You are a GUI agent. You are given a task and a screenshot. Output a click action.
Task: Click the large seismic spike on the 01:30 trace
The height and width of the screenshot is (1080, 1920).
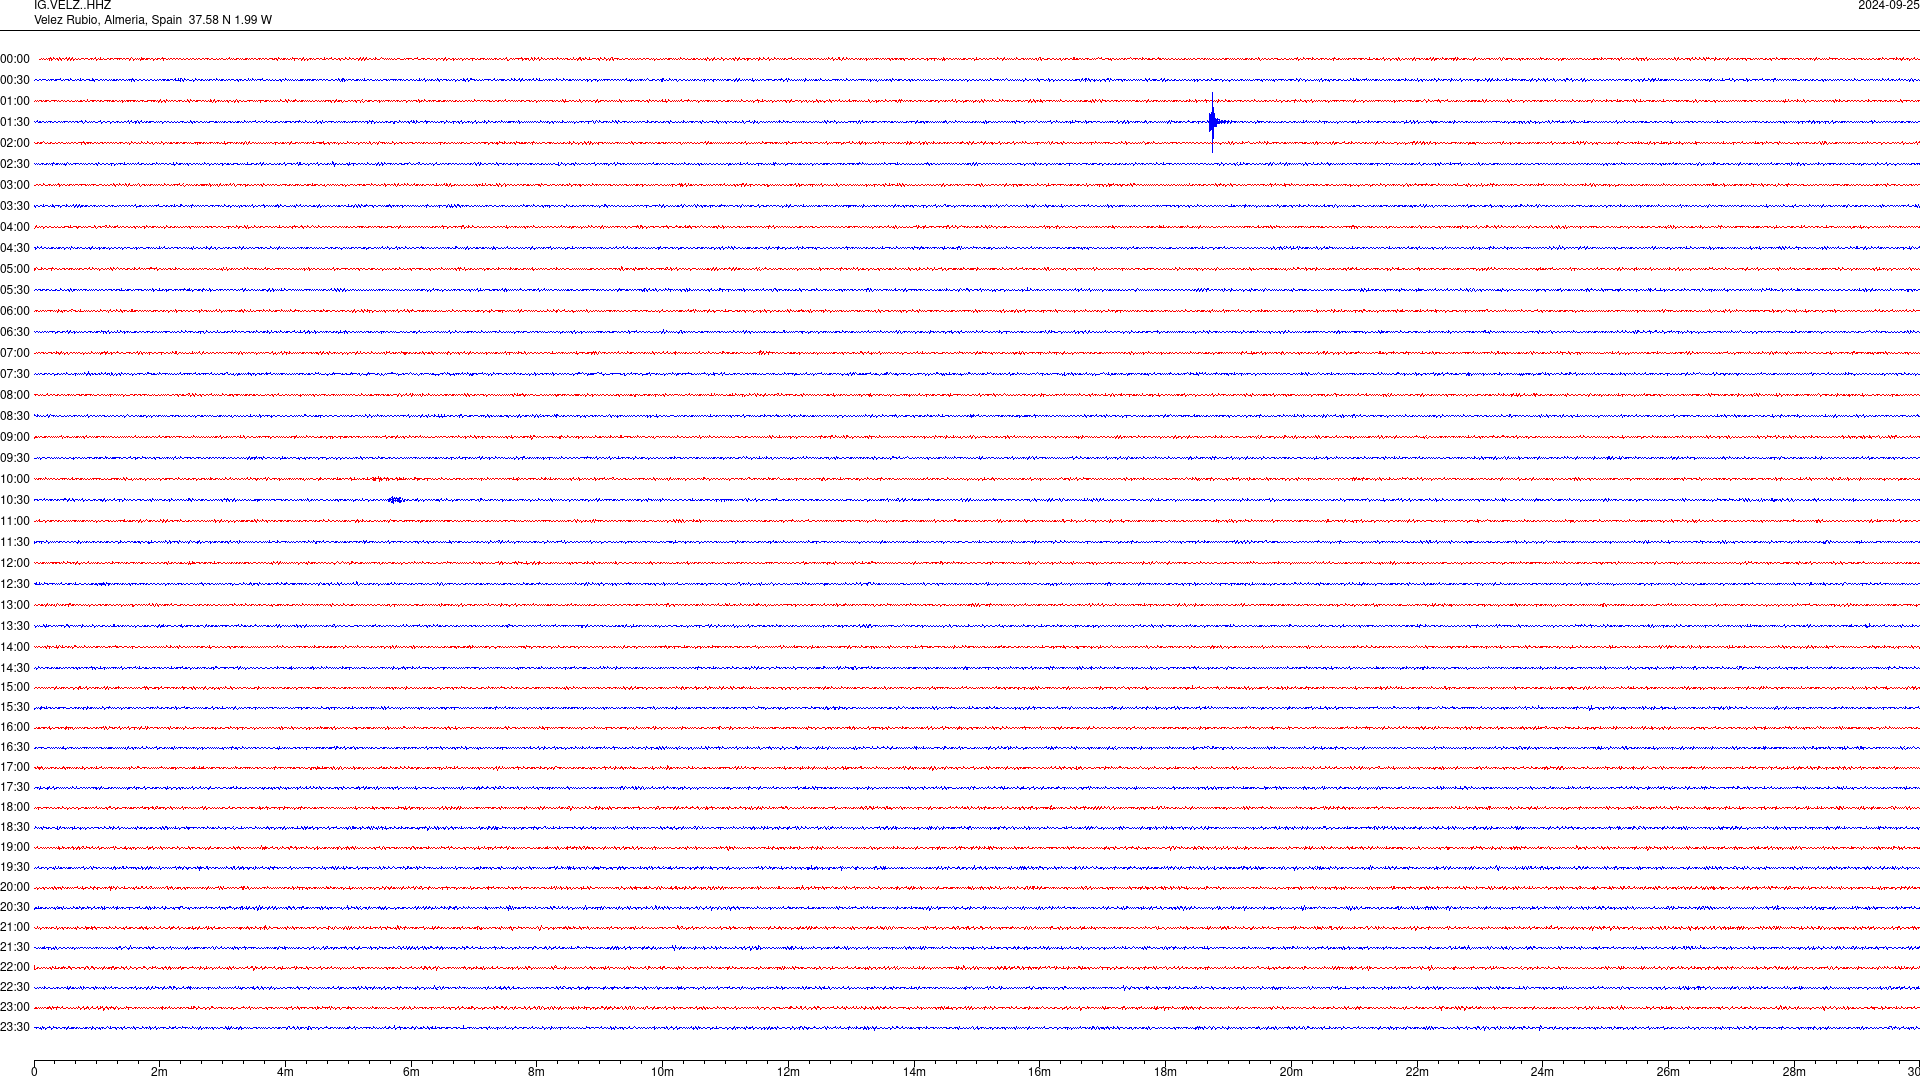(1213, 122)
